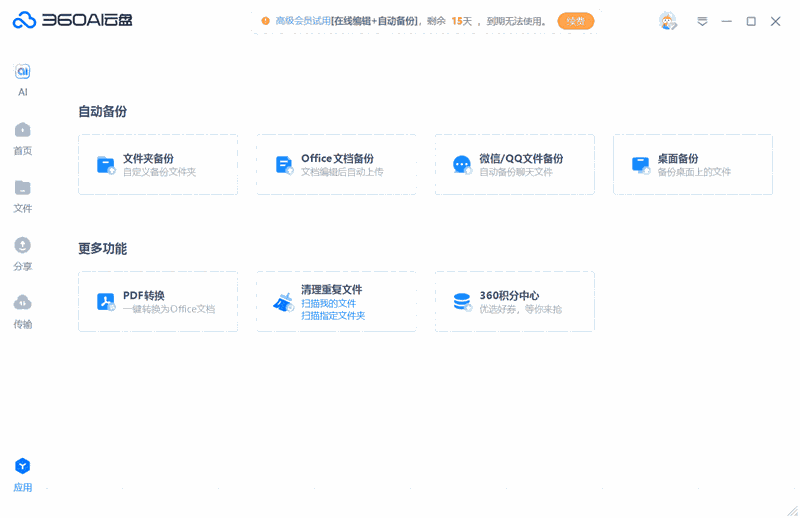800x518 pixels.
Task: Click the 更多功能 section heading
Action: pyautogui.click(x=103, y=249)
